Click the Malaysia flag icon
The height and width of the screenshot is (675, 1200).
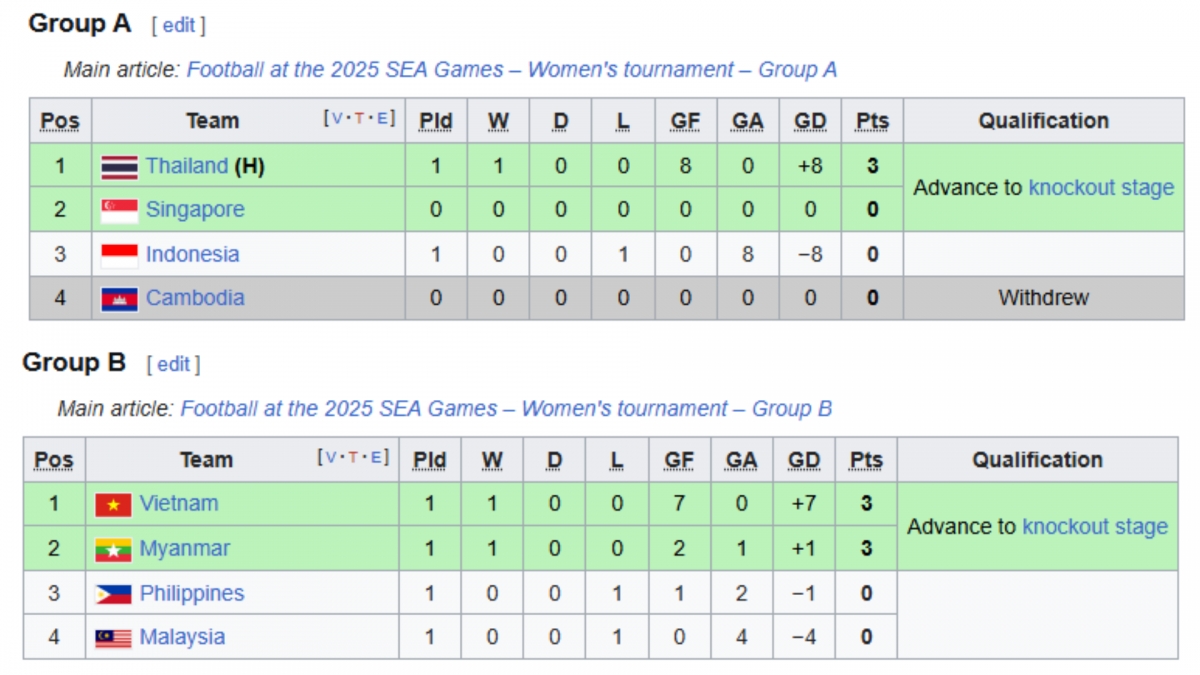[x=113, y=638]
